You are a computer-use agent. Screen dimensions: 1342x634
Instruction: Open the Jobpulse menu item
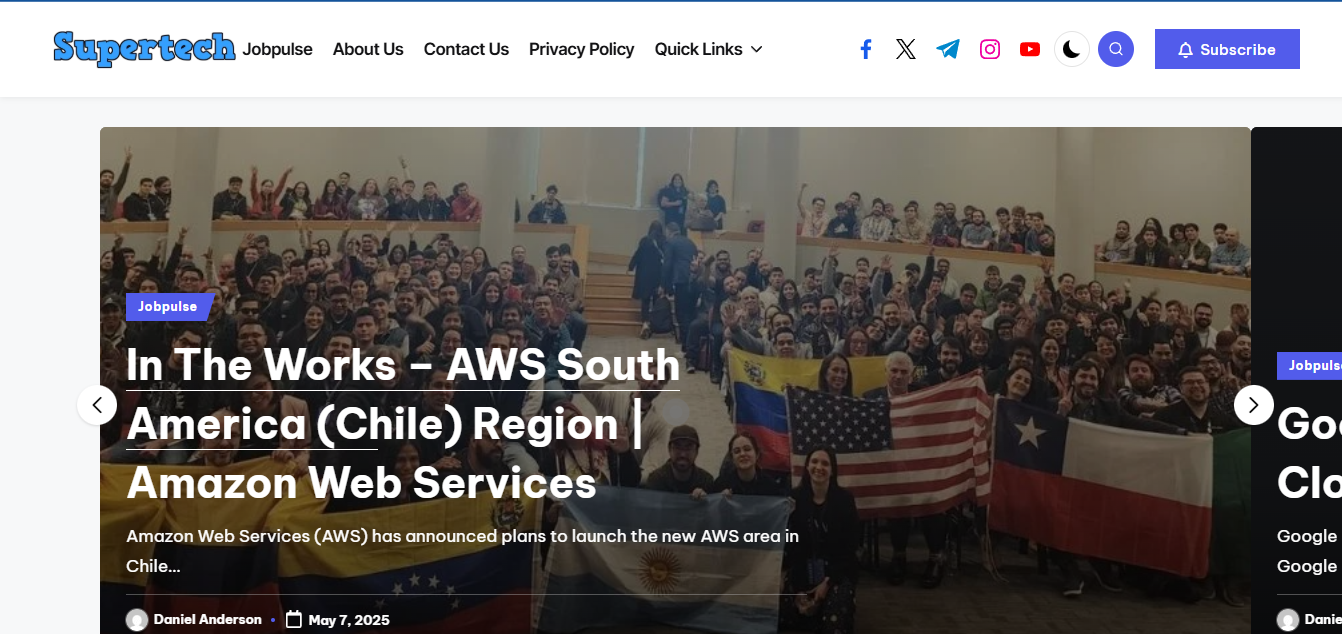pos(277,49)
